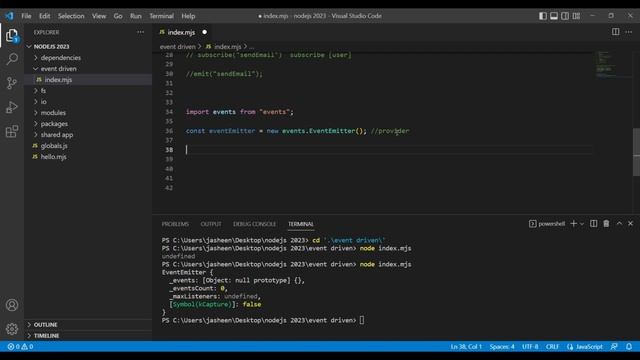Split the editor to the right
Screen dimensions: 640x360
(616, 32)
